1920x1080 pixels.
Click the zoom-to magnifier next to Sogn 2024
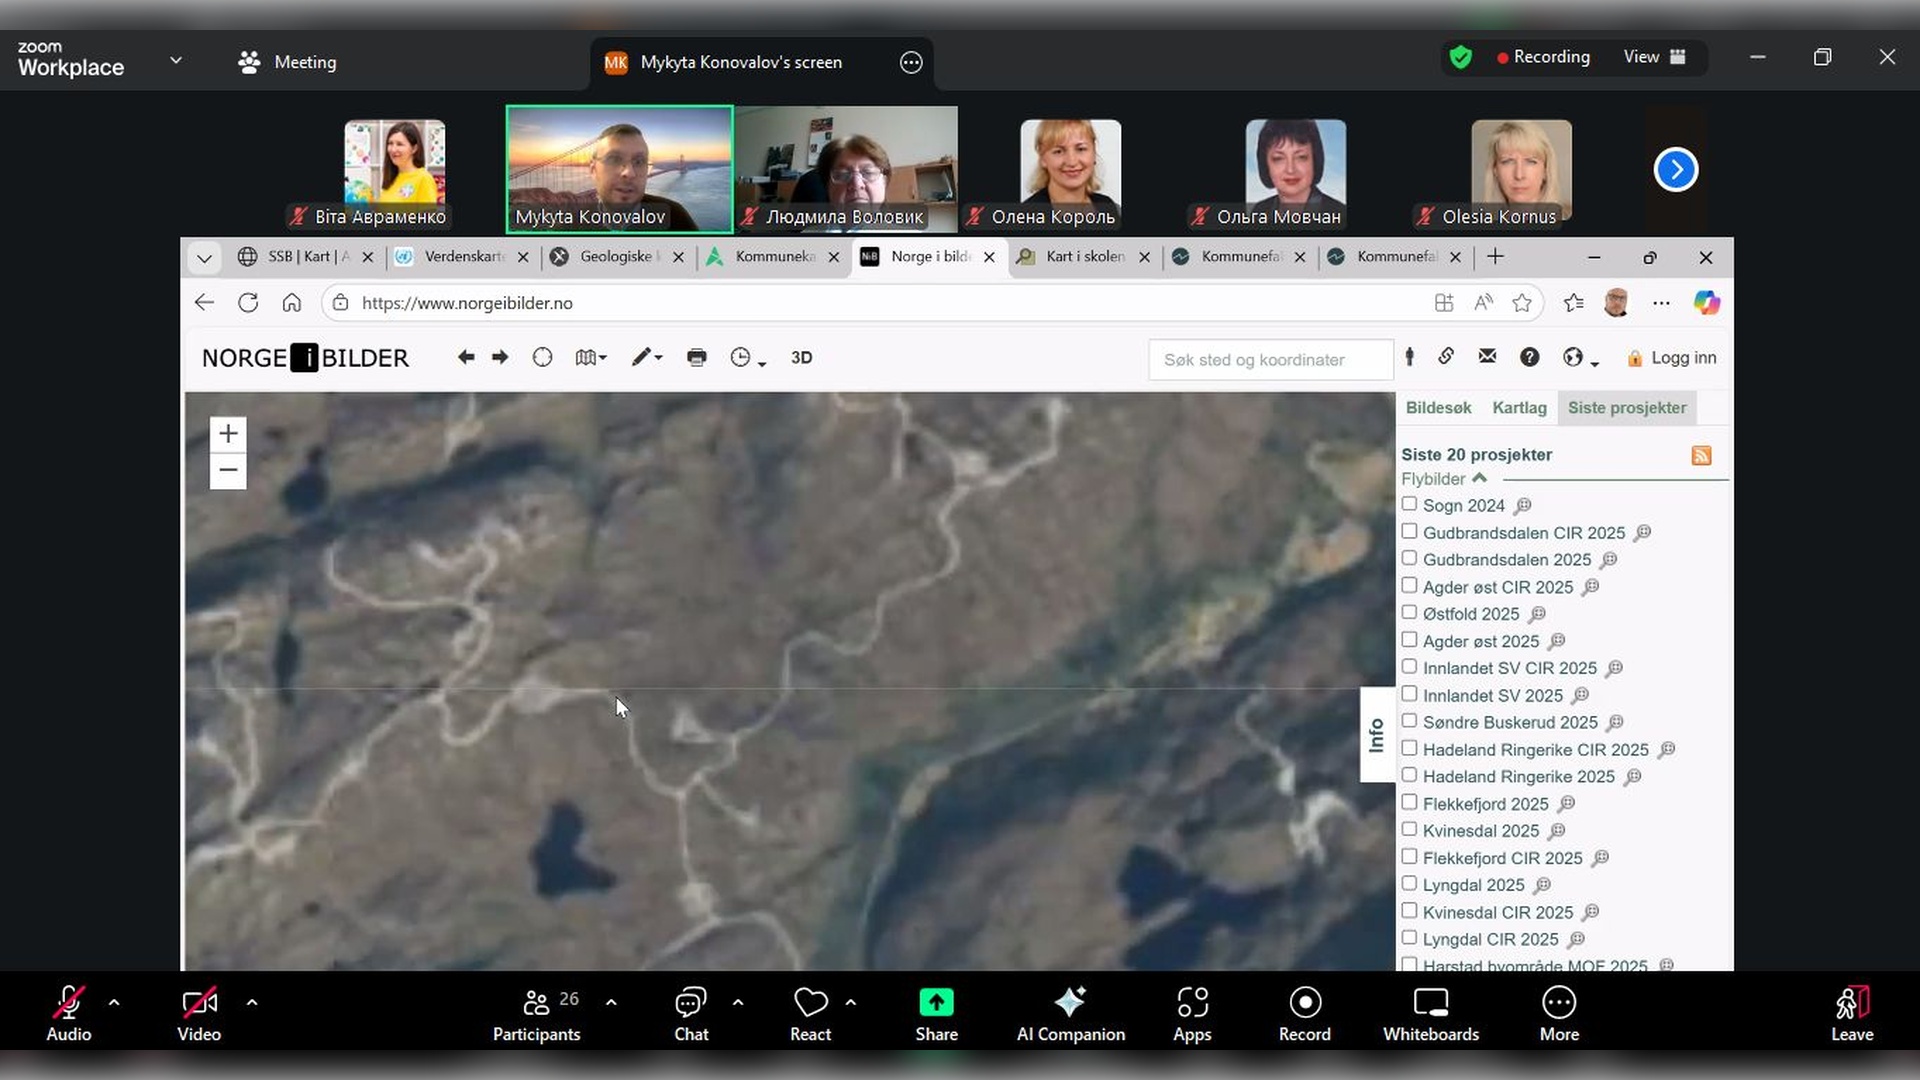1523,506
